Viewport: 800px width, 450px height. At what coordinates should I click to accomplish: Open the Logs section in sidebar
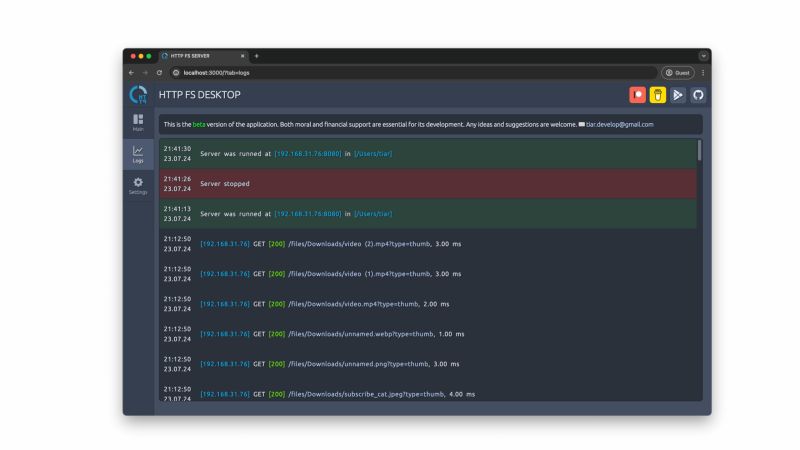pyautogui.click(x=138, y=154)
